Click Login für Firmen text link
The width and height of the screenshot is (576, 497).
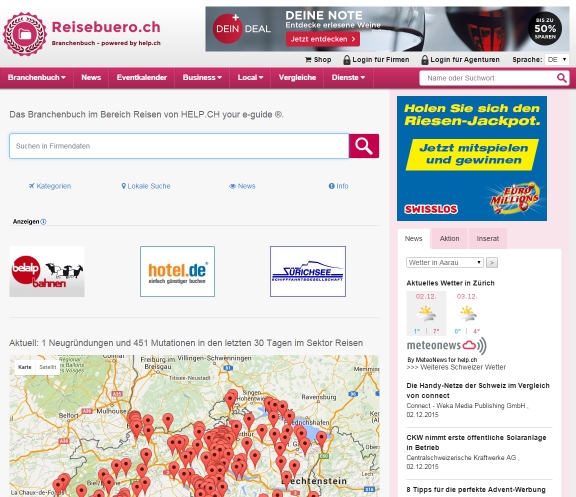[x=381, y=60]
